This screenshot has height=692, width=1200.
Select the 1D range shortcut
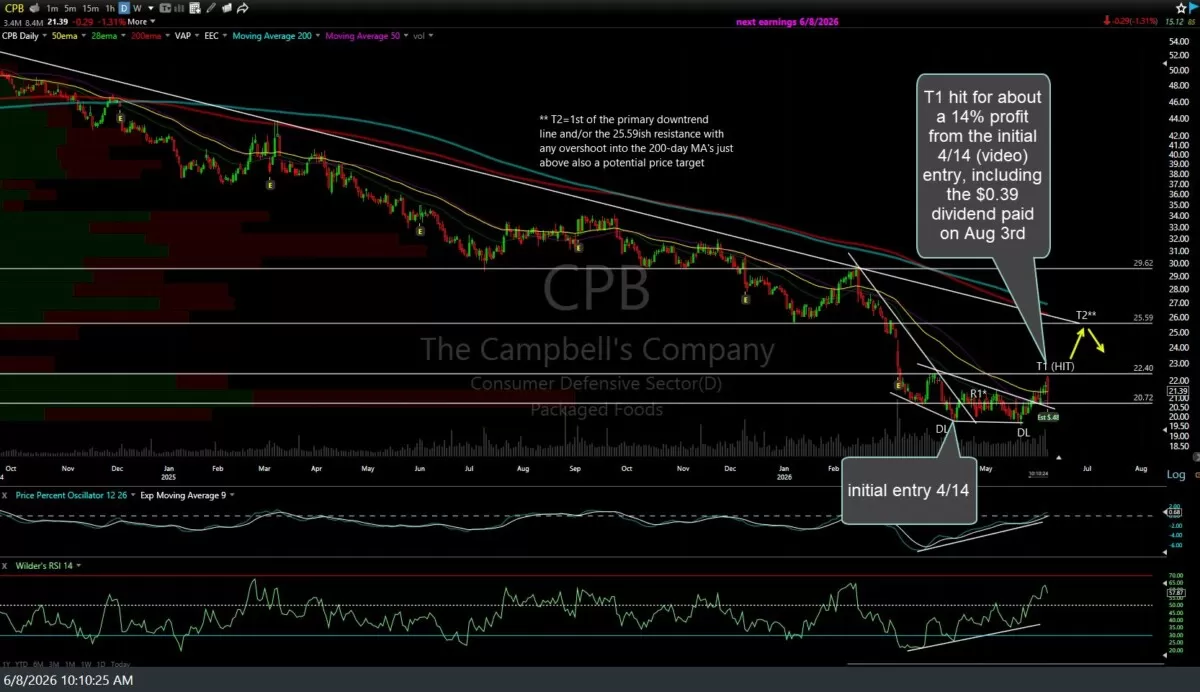pos(101,665)
